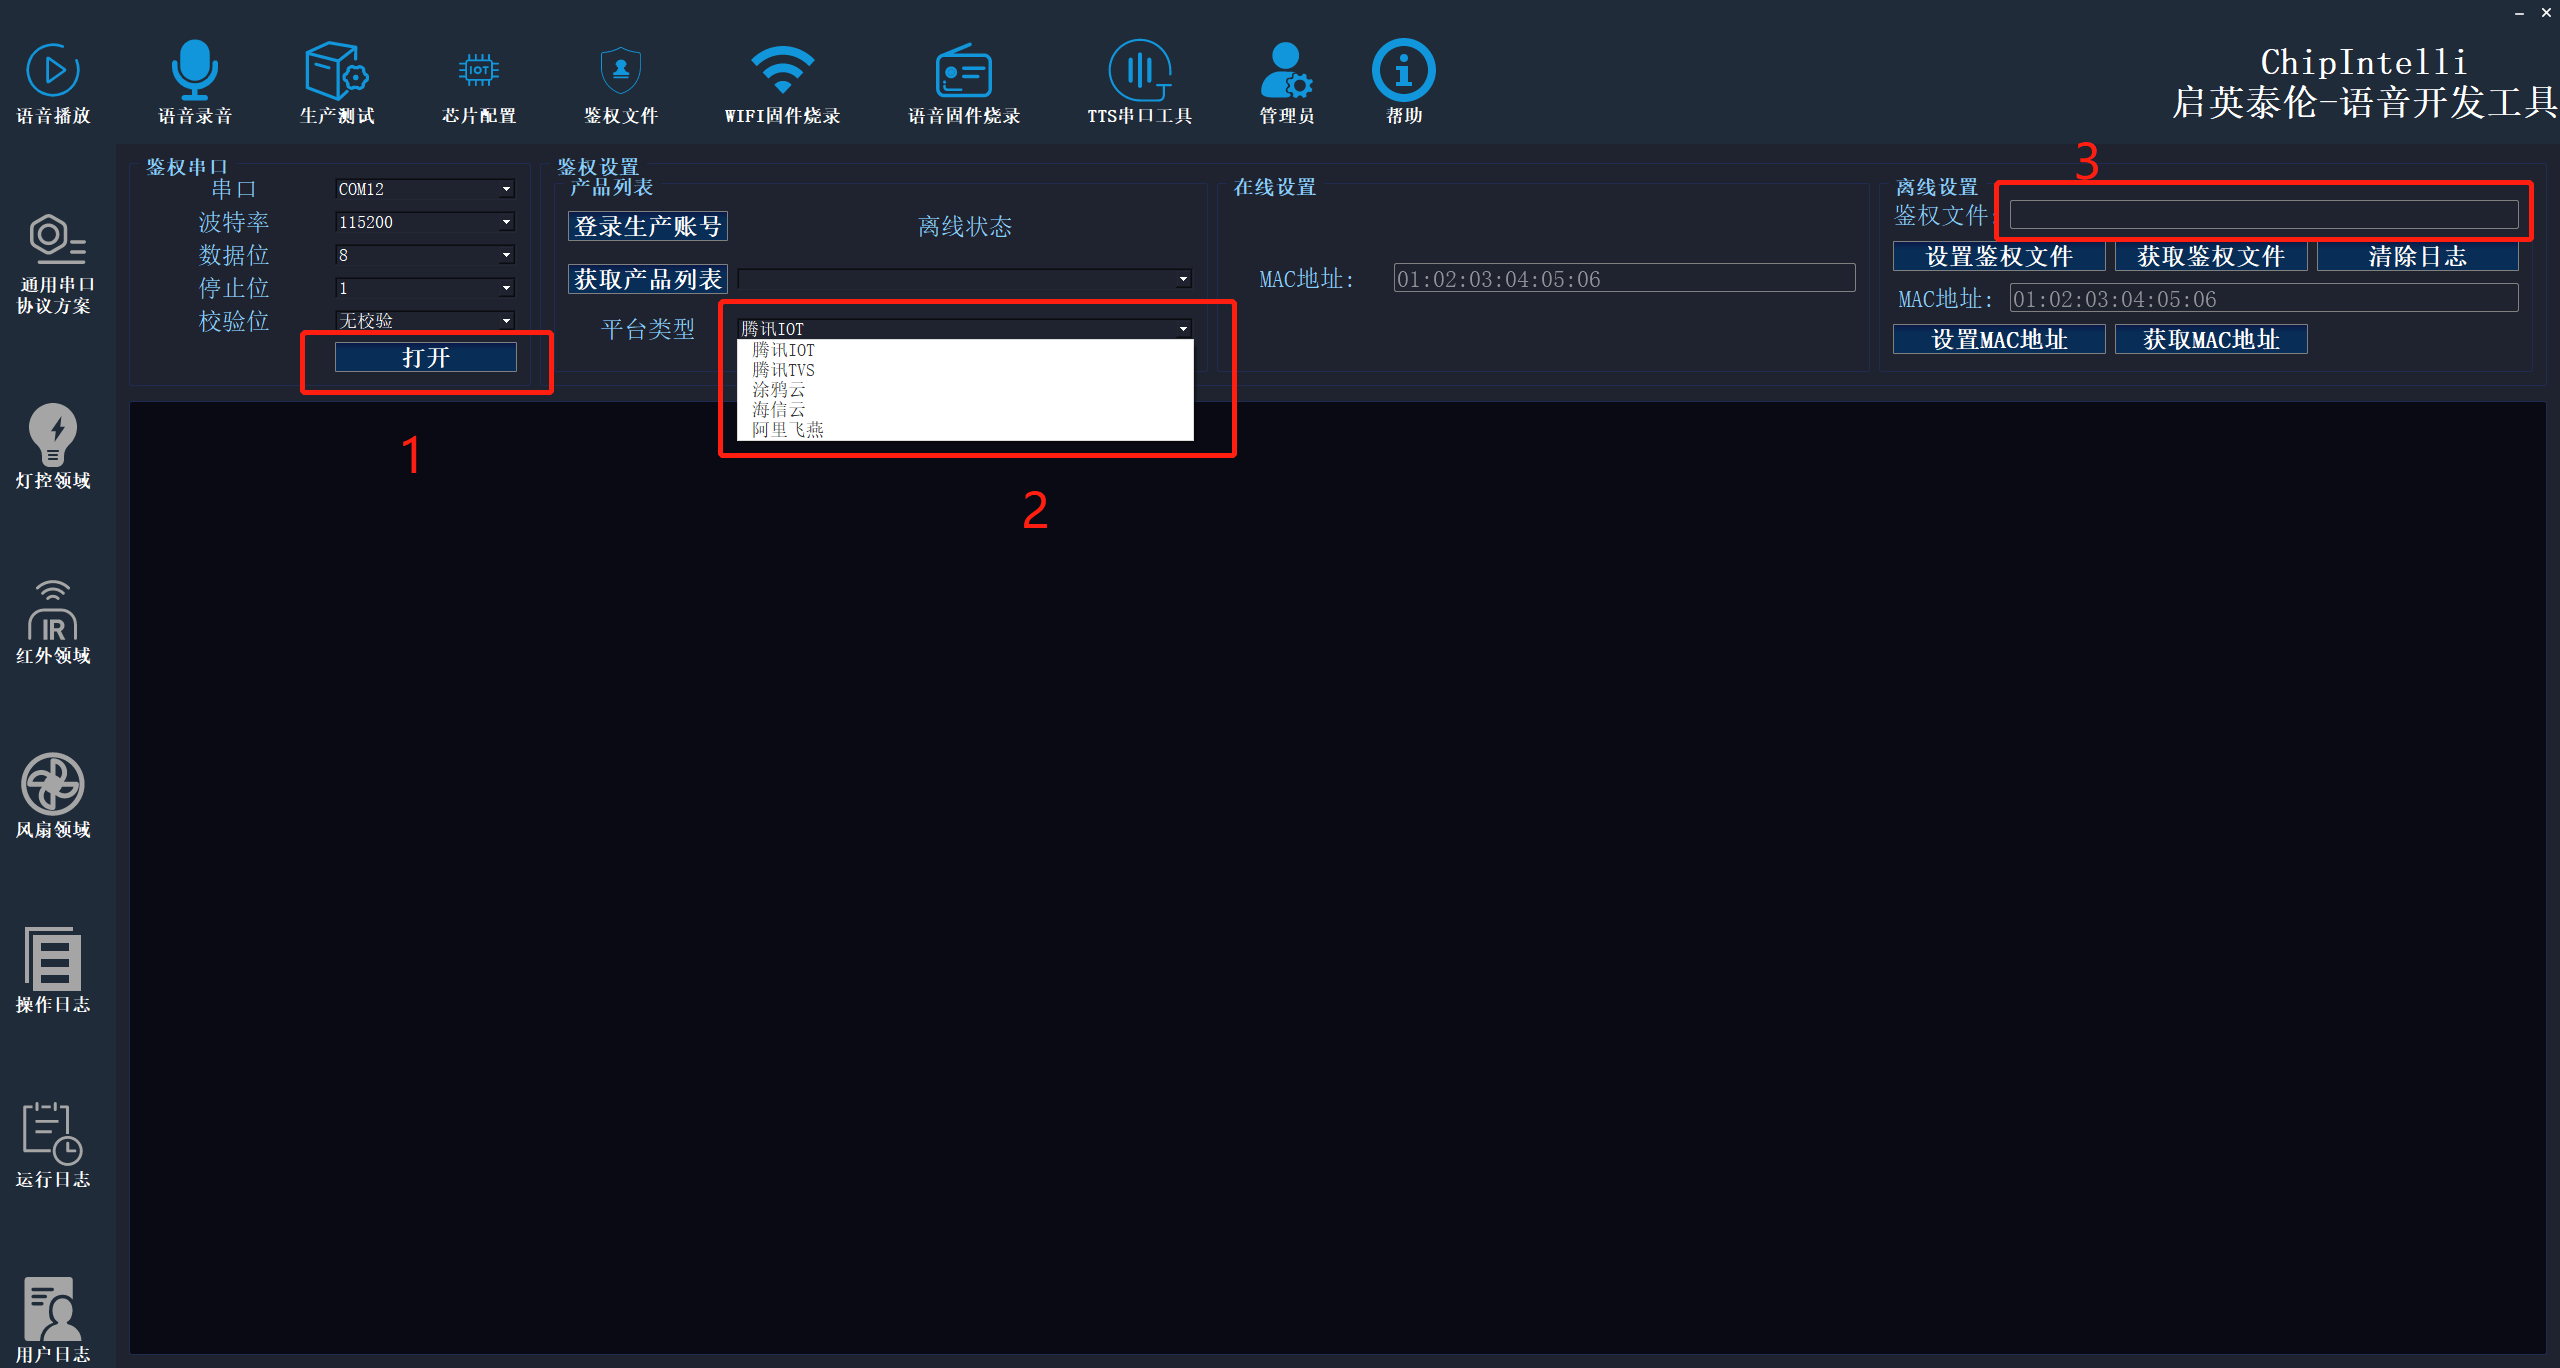Open the 生产测试 production test tool
The image size is (2560, 1368).
(337, 83)
